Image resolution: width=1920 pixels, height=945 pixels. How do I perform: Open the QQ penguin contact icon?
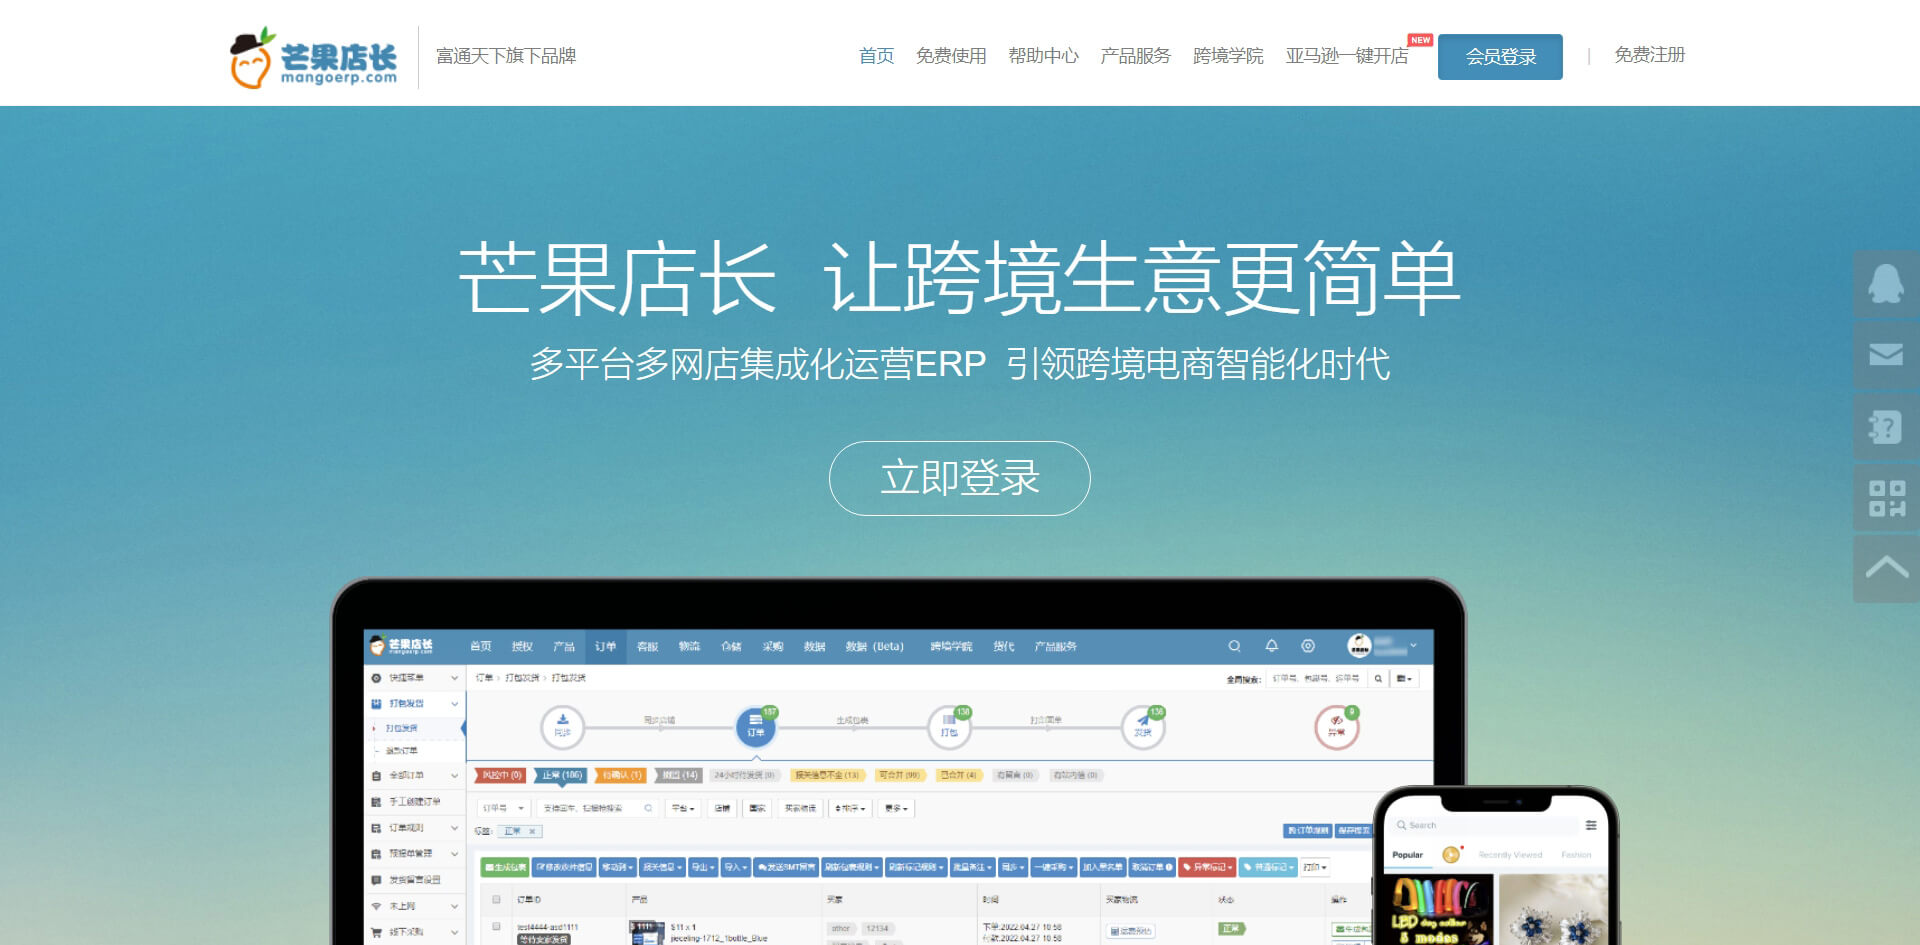tap(1886, 284)
